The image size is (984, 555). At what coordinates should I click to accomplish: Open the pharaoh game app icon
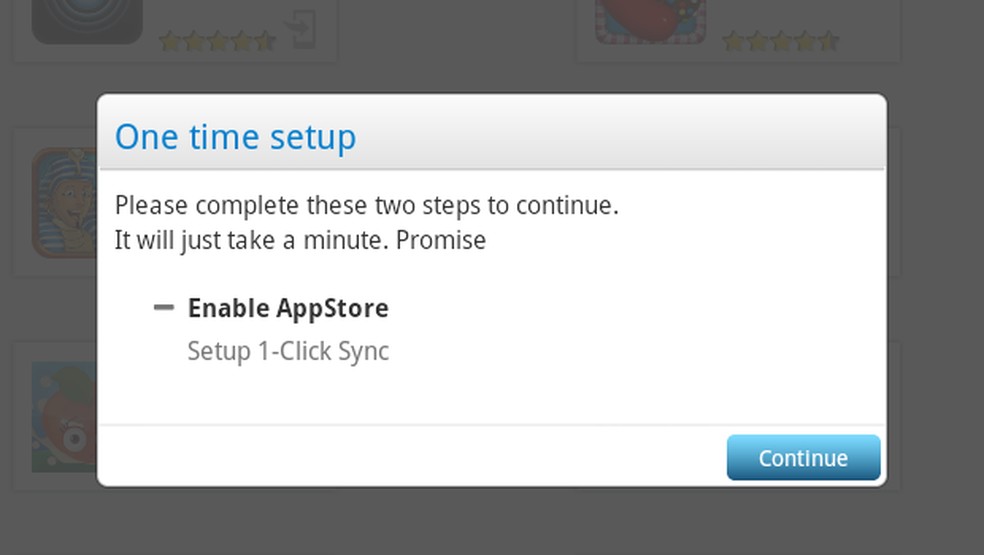(64, 203)
